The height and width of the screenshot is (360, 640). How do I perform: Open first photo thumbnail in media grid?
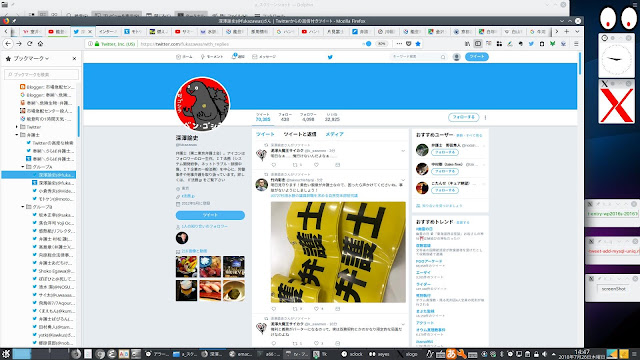point(187,267)
